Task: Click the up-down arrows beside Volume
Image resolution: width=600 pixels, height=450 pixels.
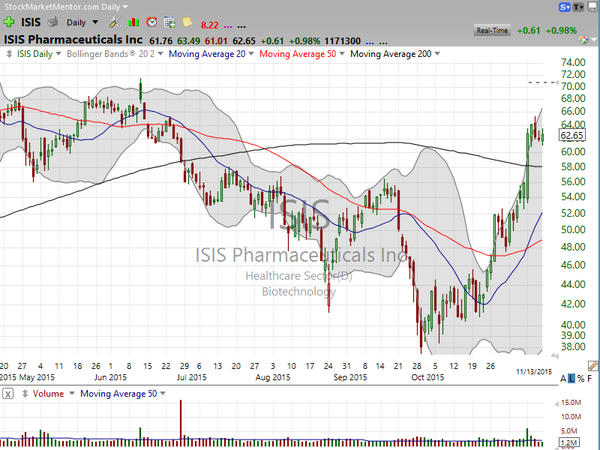Action: (x=25, y=393)
